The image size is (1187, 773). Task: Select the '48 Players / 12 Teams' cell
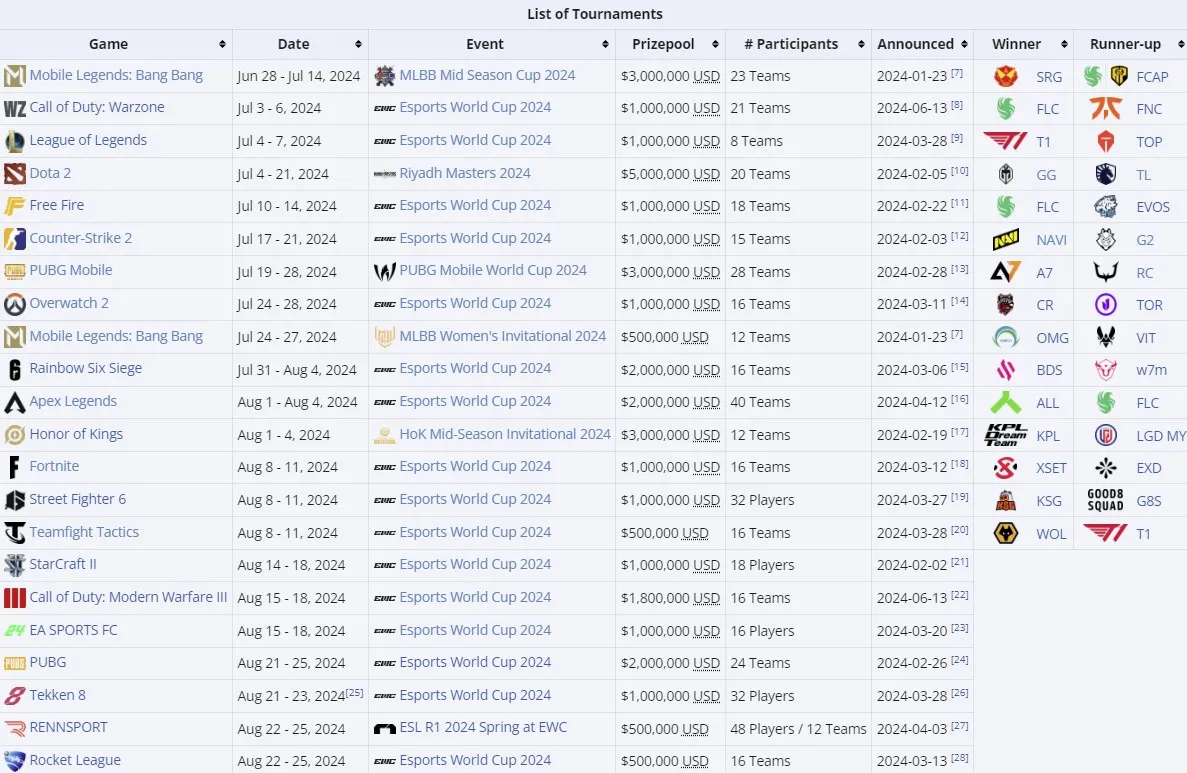tap(798, 729)
